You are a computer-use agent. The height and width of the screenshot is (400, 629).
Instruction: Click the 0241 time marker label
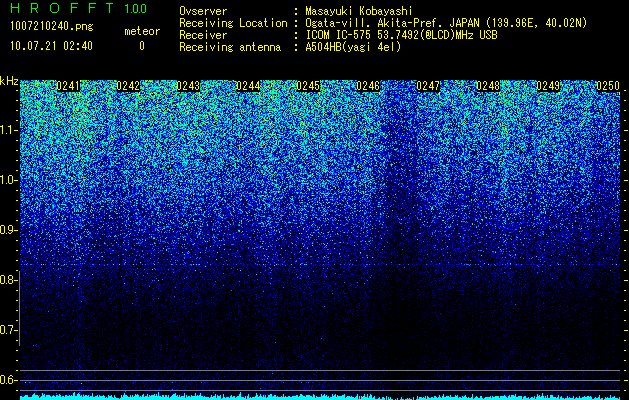(68, 86)
